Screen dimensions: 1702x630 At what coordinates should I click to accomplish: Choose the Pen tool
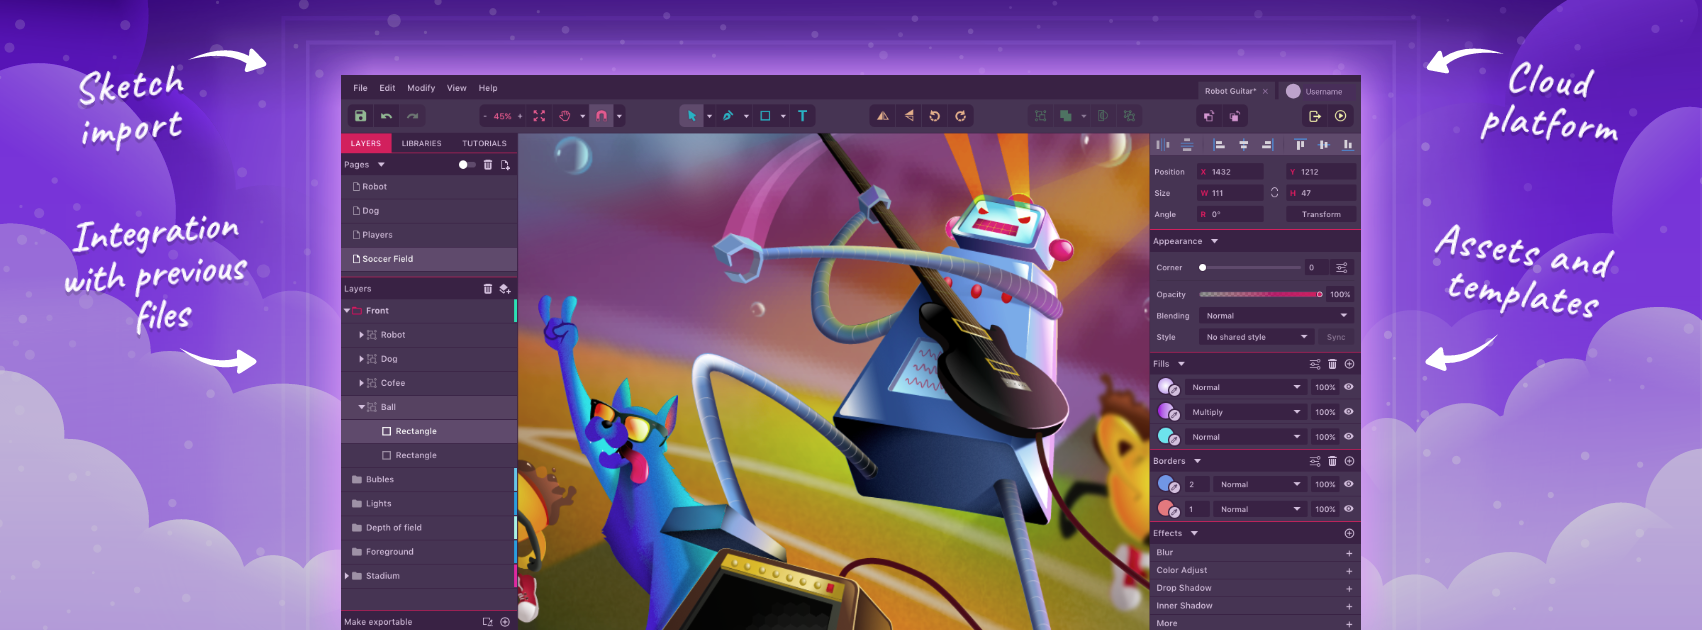coord(728,116)
